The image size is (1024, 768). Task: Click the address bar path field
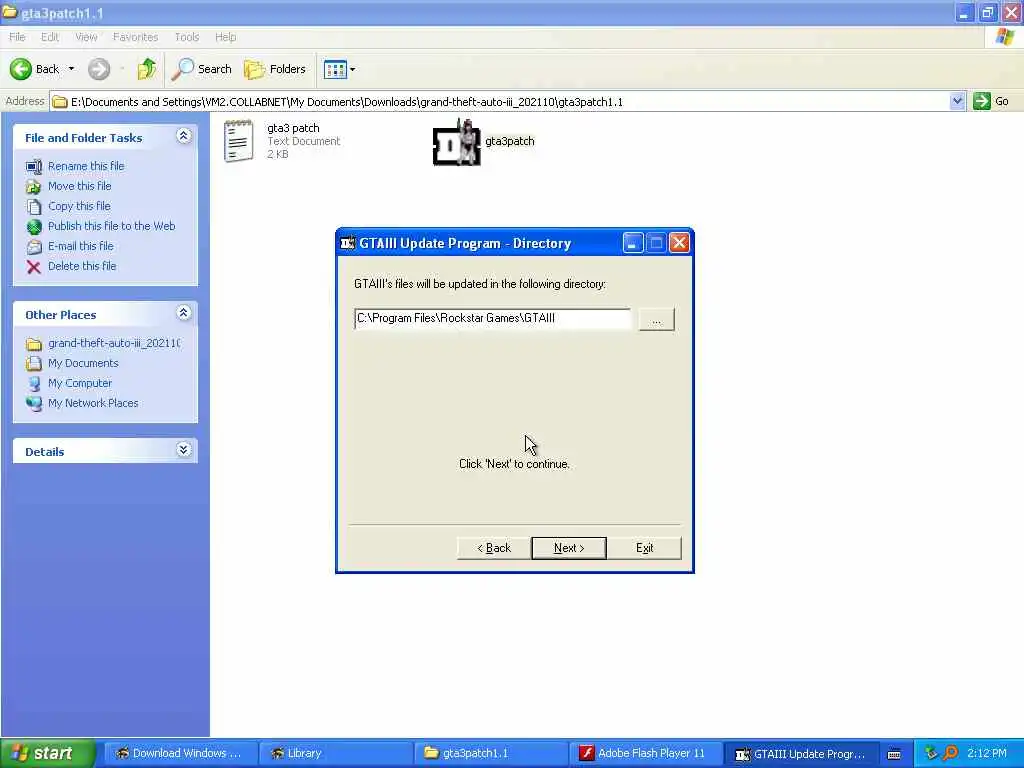point(500,101)
